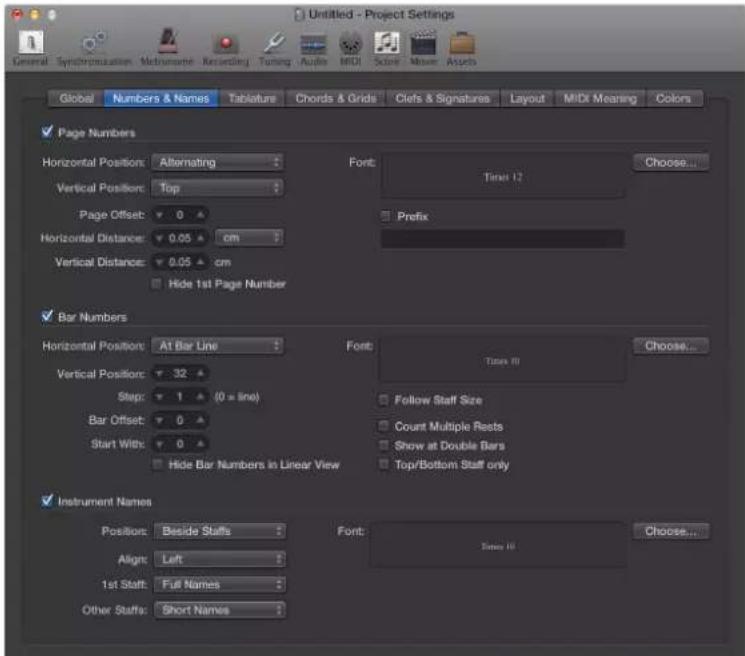Click the Bar Numbers font preview box
Image resolution: width=745 pixels, height=656 pixels.
pyautogui.click(x=502, y=360)
